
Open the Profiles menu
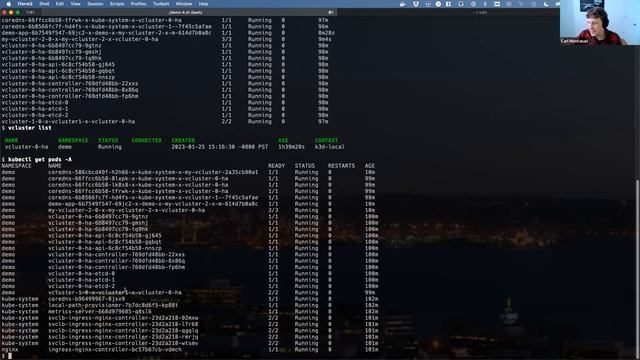pos(138,4)
